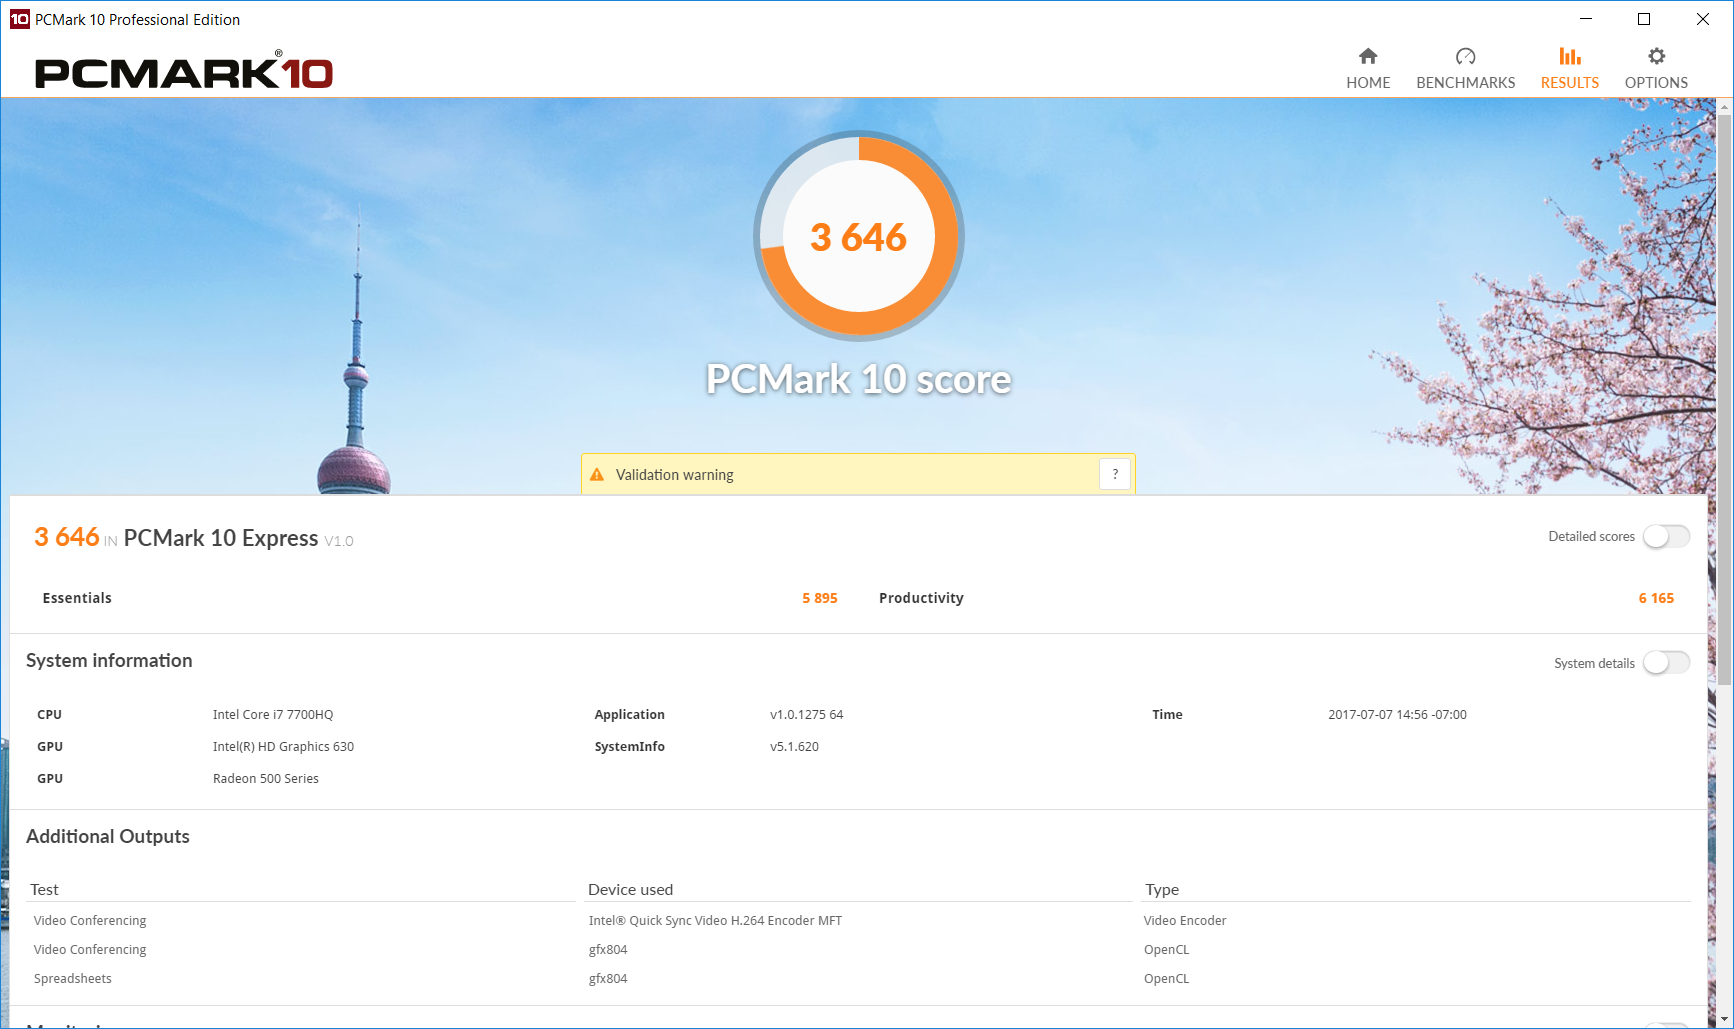
Task: Click the Benchmarks gauge icon
Action: point(1465,56)
